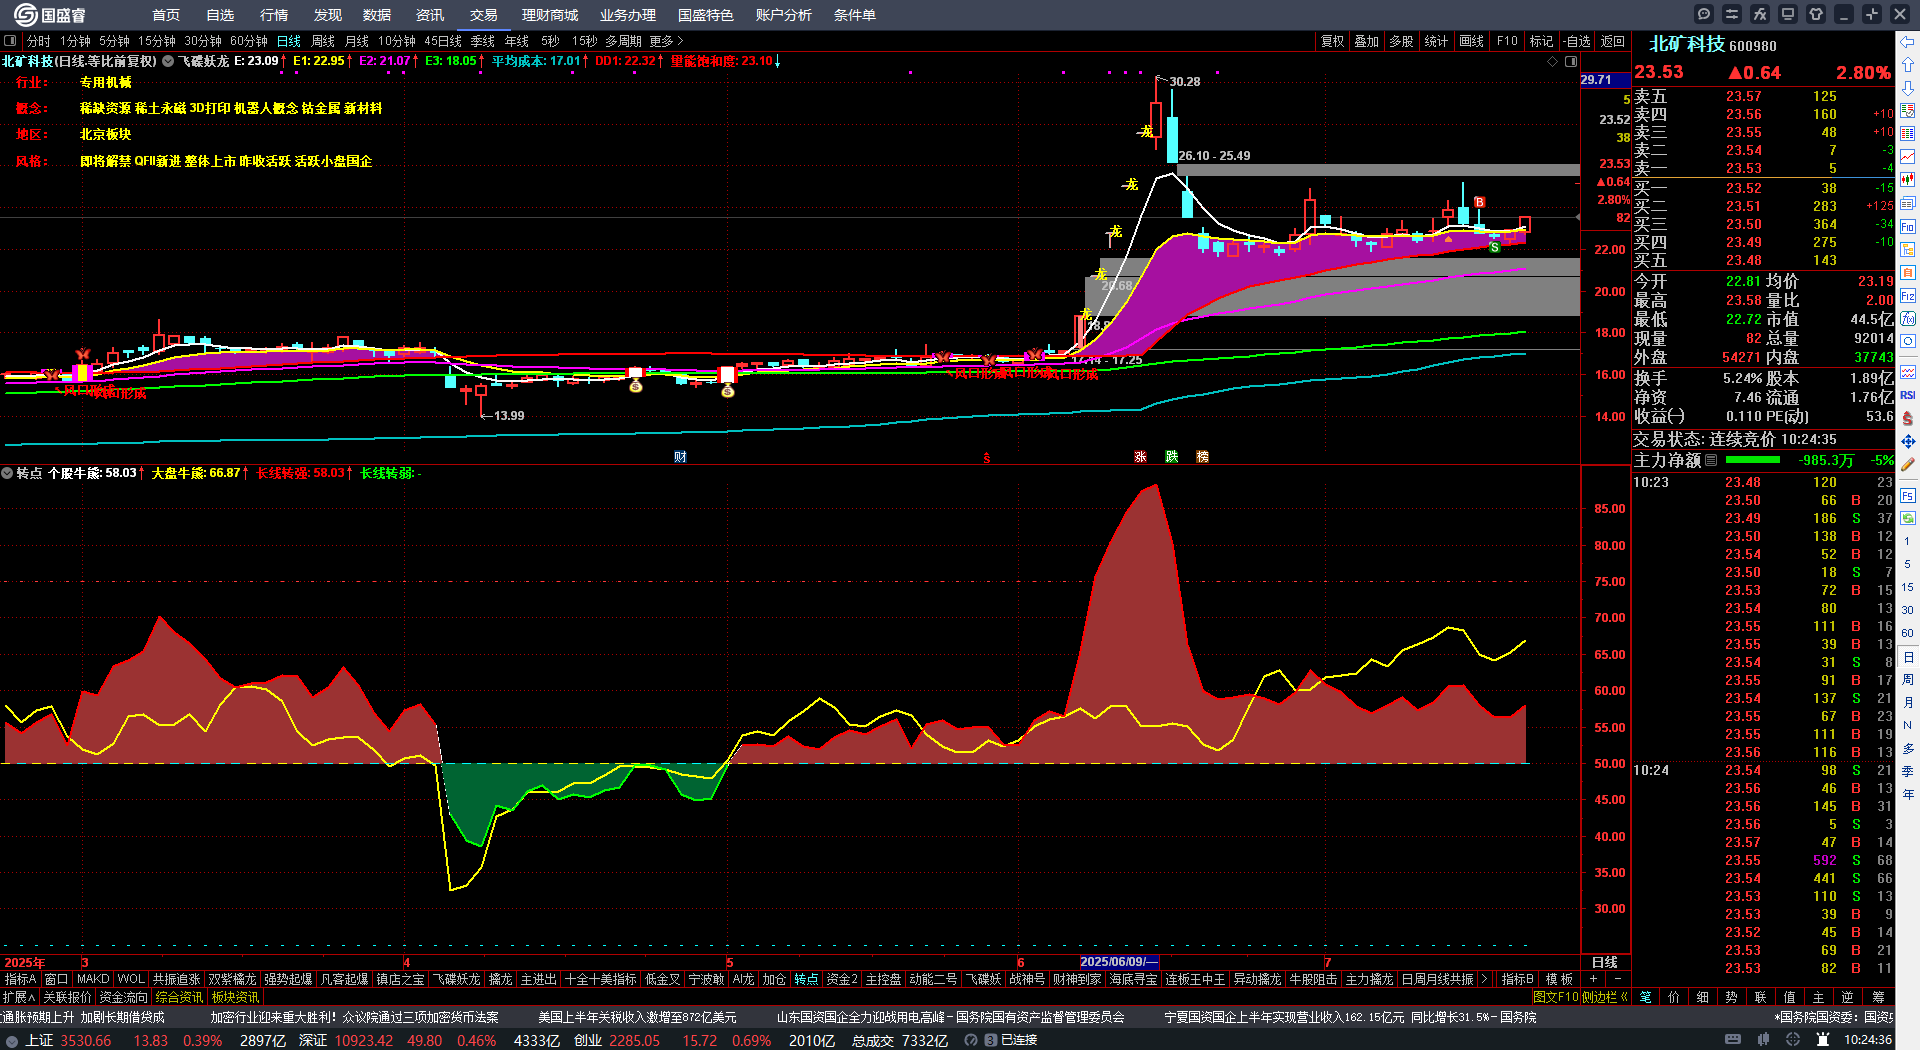This screenshot has height=1050, width=1920.
Task: Click the 2025/06/09 date marker on timeline
Action: (x=1119, y=962)
